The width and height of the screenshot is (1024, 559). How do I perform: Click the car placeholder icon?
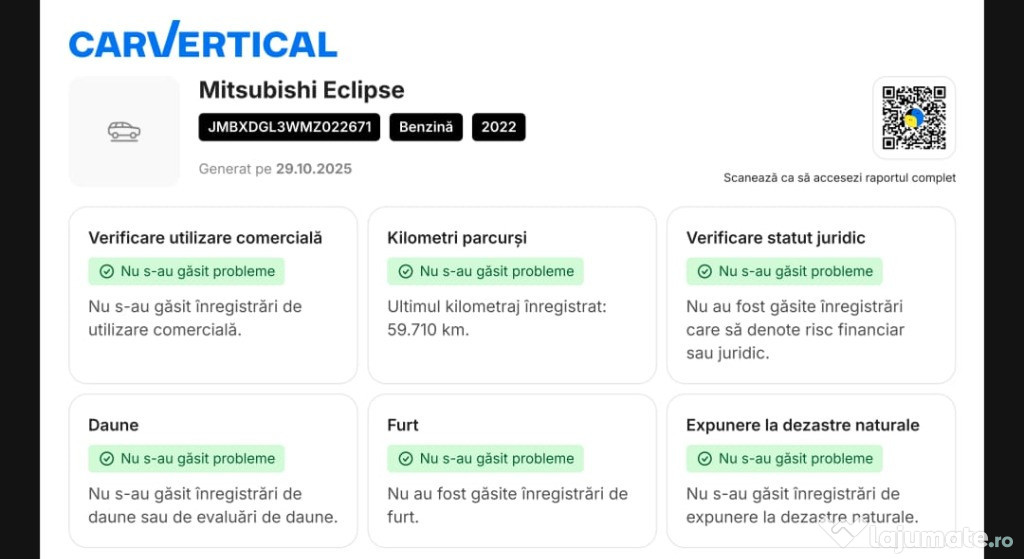124,131
